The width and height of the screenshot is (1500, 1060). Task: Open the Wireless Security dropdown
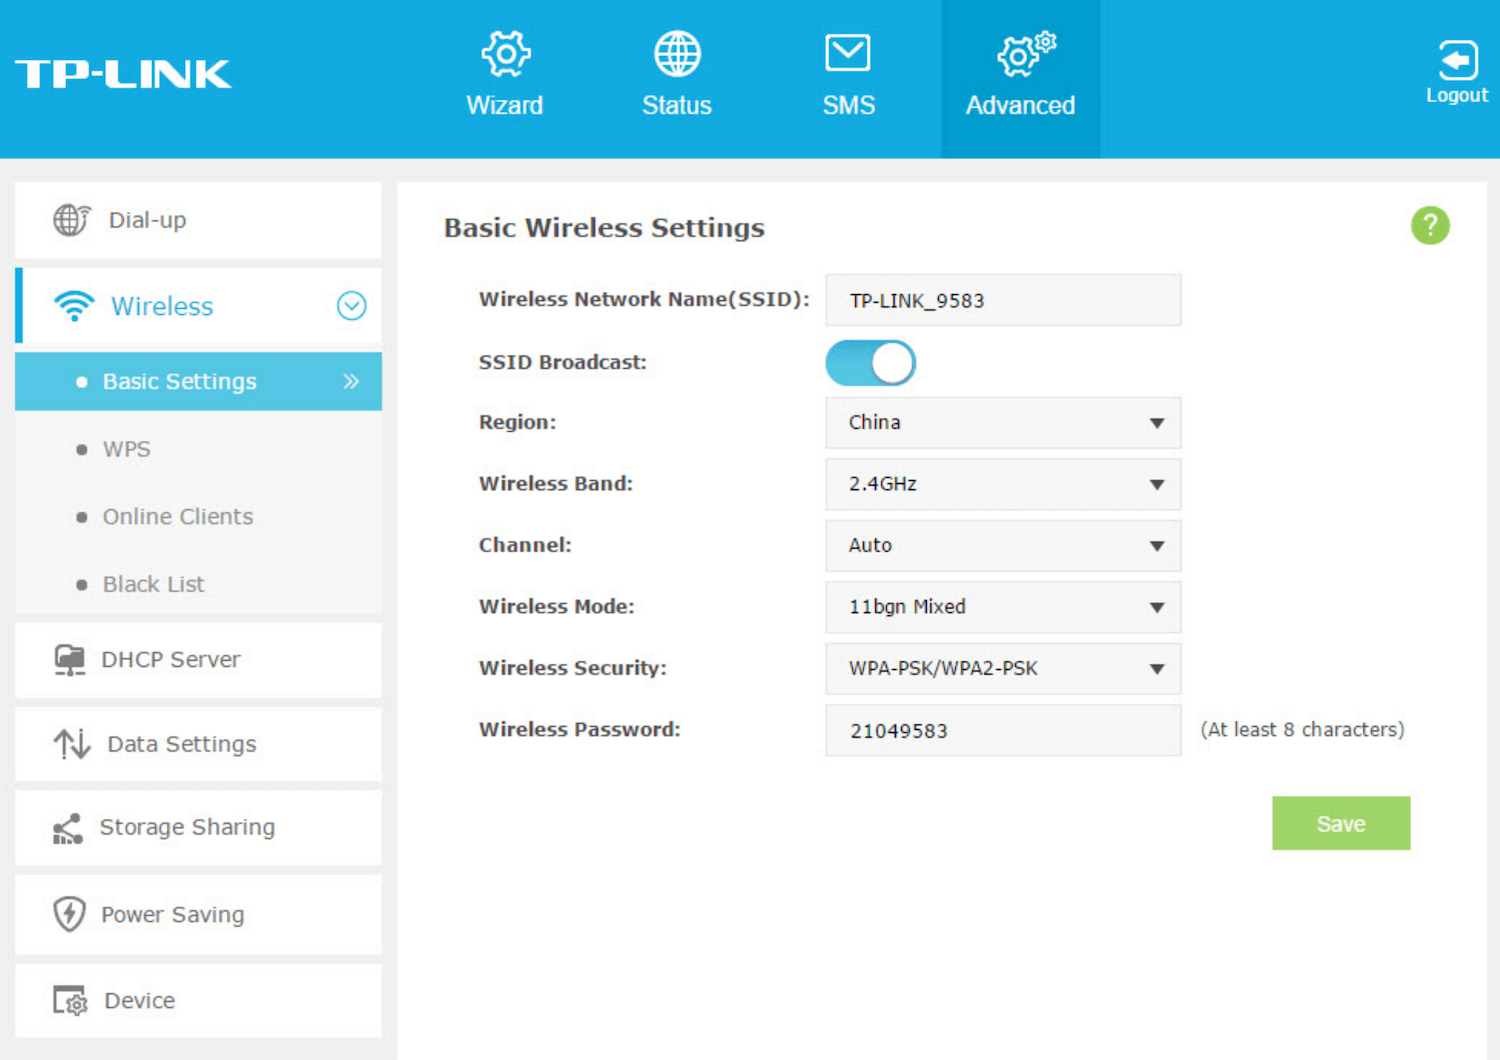1003,669
